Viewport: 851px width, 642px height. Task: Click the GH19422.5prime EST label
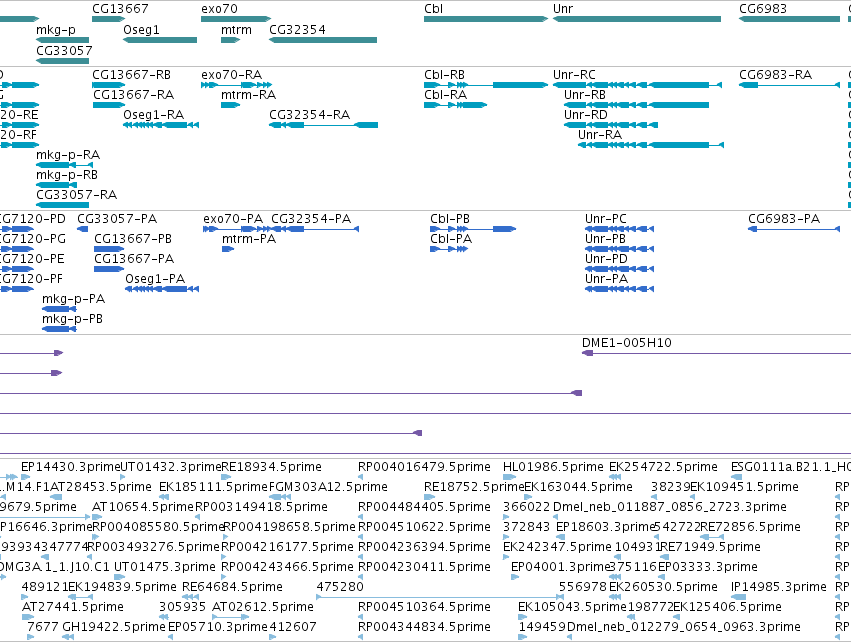tap(113, 627)
